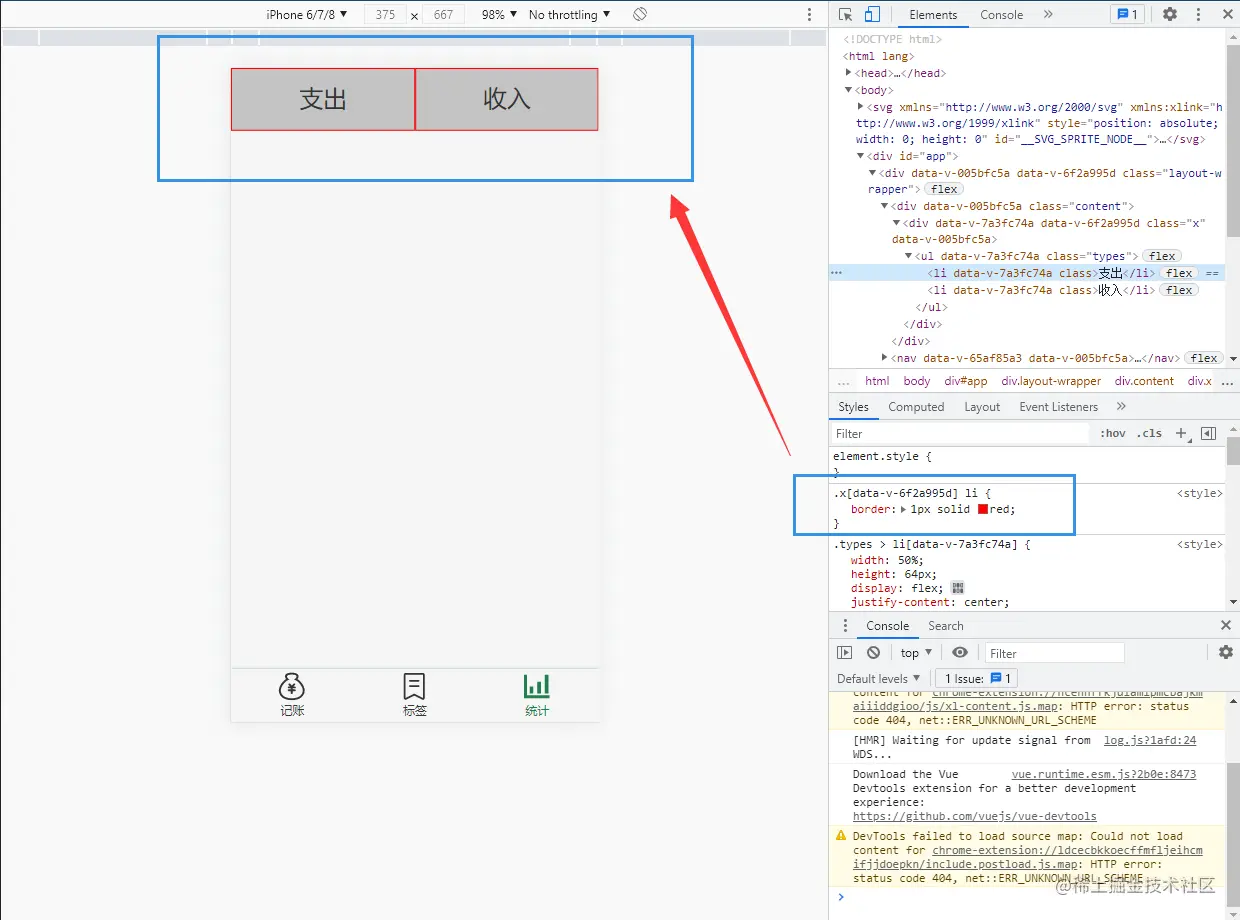1240x920 pixels.
Task: Open the flexbox editor icon
Action: tap(957, 588)
